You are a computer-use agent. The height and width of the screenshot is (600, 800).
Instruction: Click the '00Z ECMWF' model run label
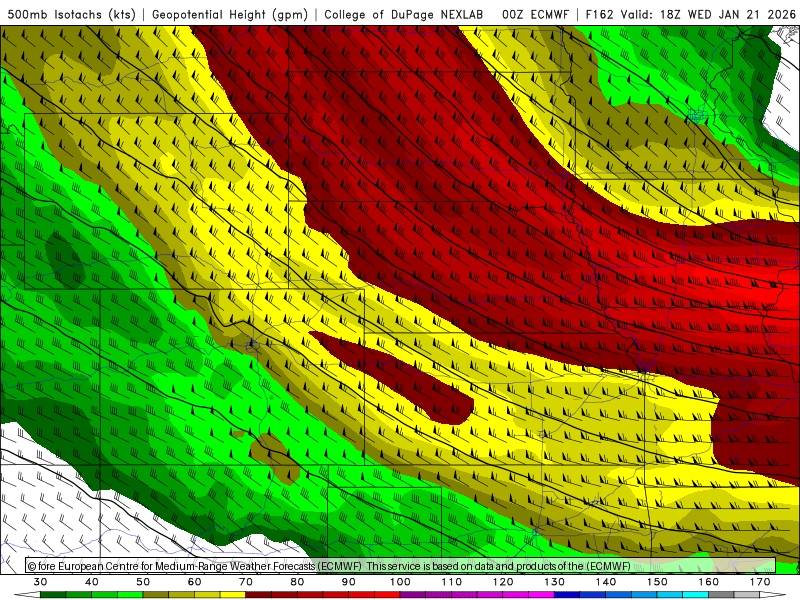pyautogui.click(x=535, y=14)
